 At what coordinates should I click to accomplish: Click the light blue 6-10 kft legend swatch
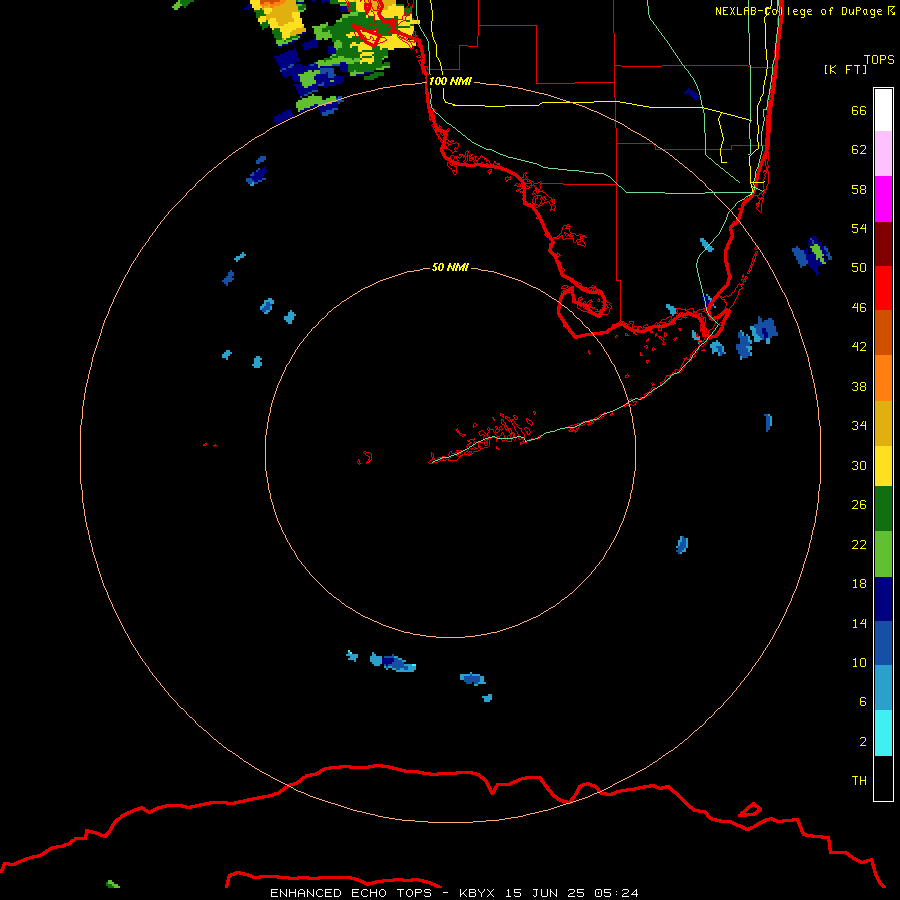[x=883, y=688]
